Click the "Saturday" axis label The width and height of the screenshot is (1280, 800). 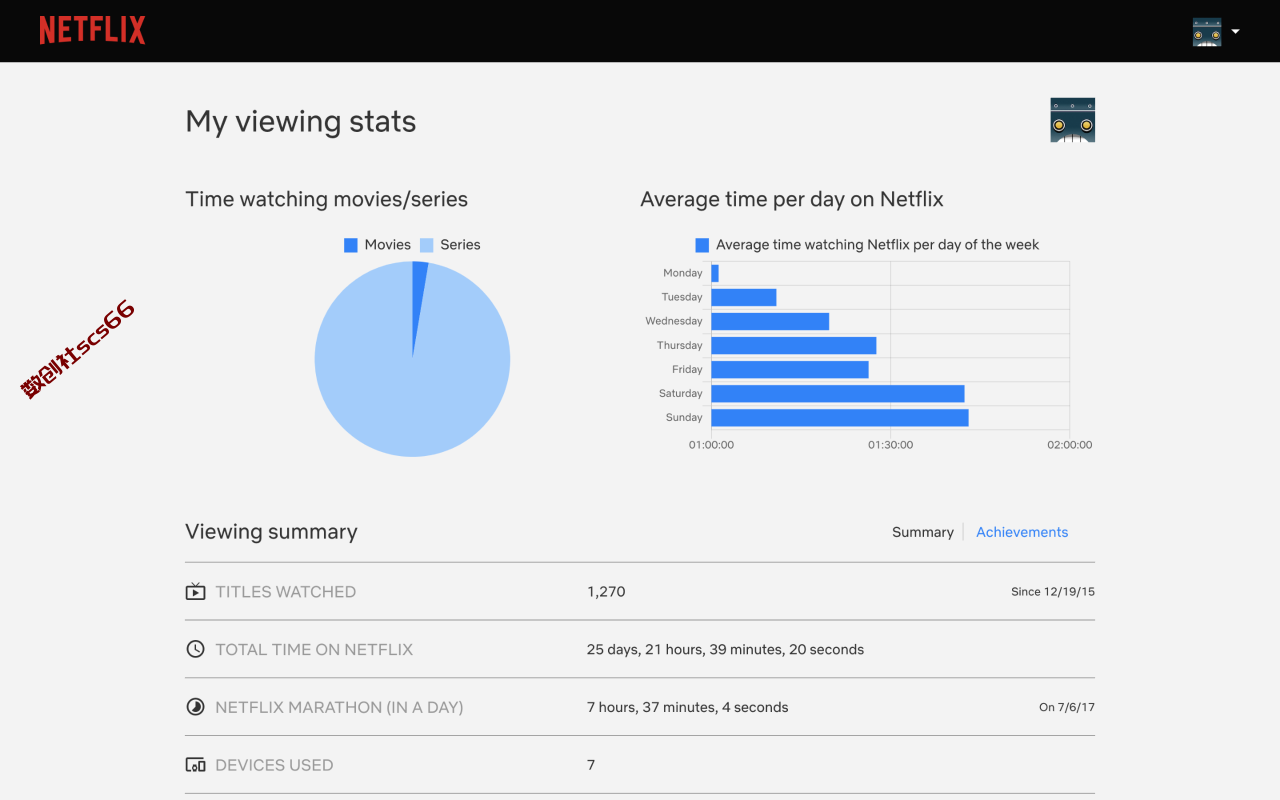pyautogui.click(x=681, y=393)
